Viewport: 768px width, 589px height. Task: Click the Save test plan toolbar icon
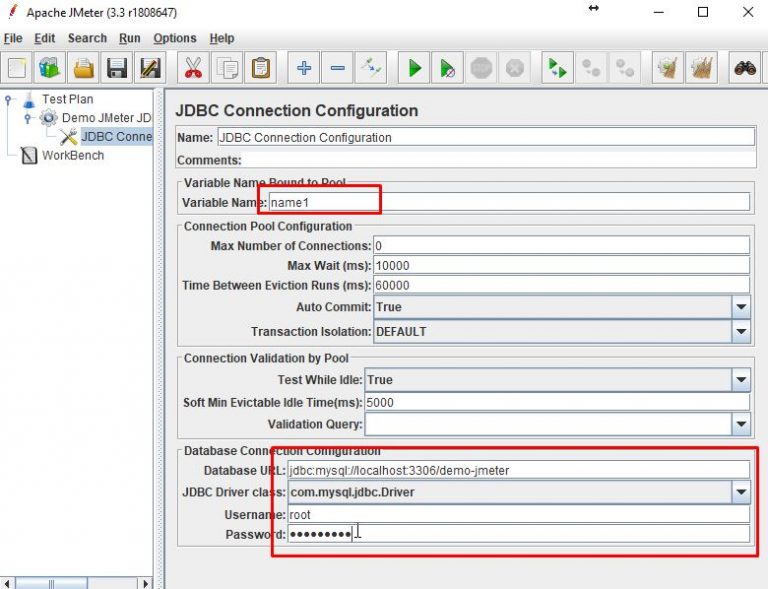117,69
